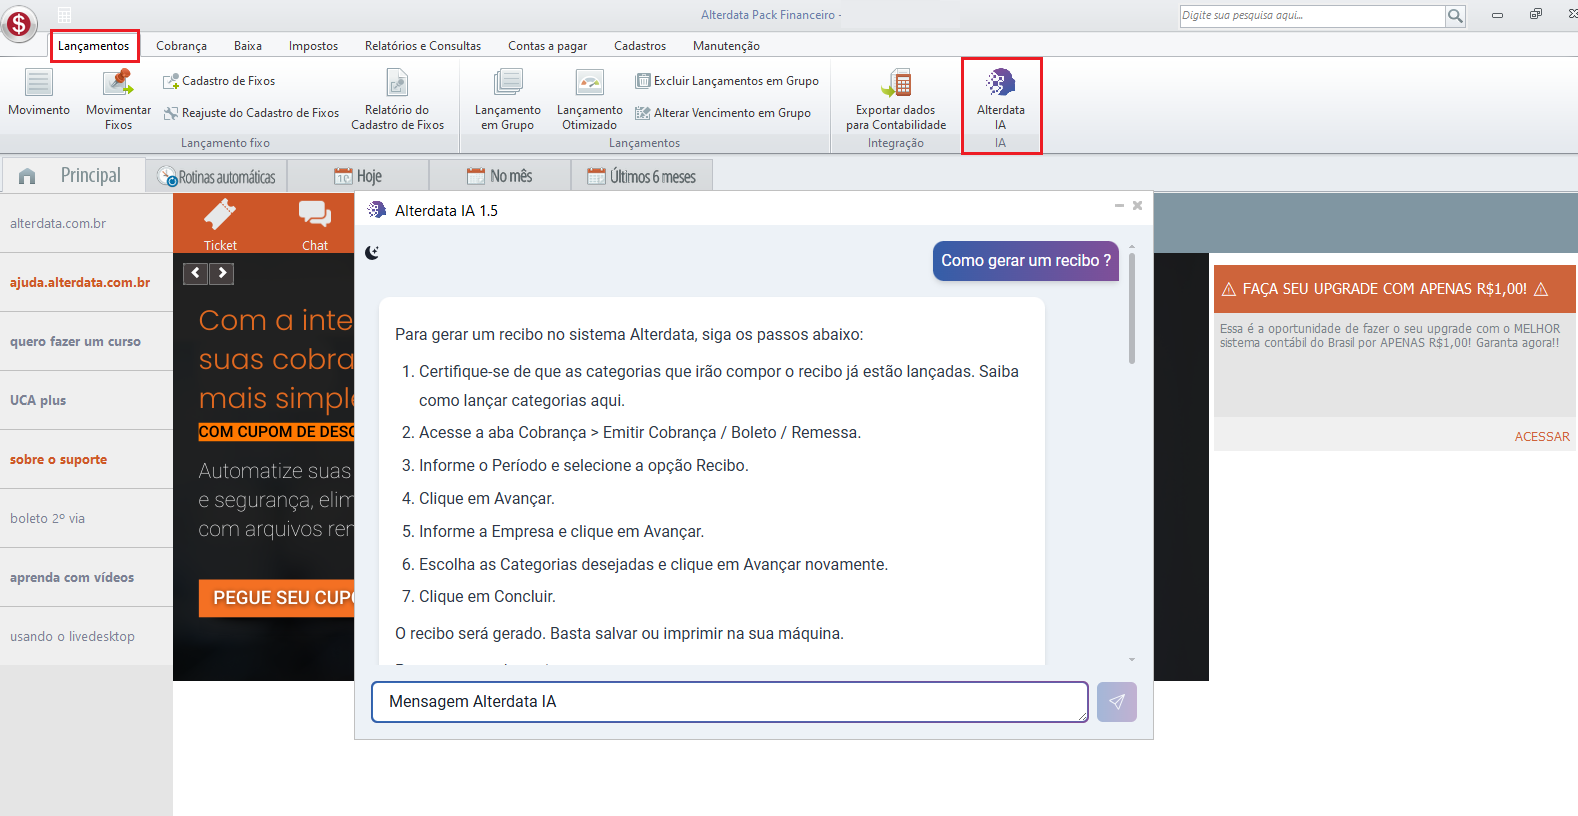1578x816 pixels.
Task: Switch to the Principal home tab
Action: coord(72,176)
